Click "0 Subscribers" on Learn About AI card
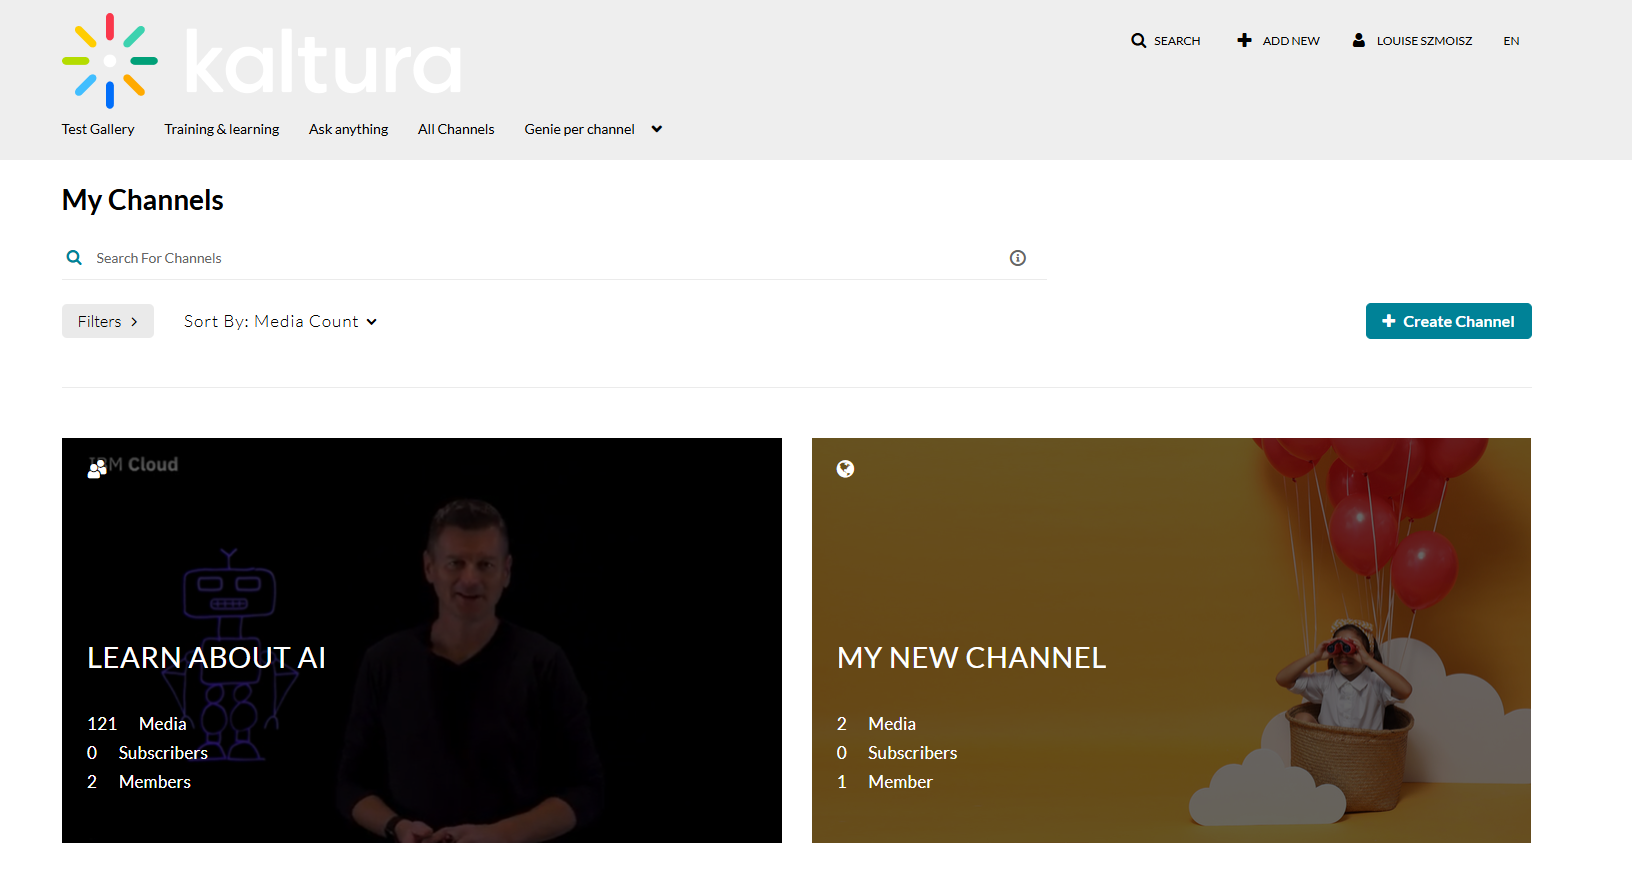The height and width of the screenshot is (877, 1632). click(x=148, y=753)
